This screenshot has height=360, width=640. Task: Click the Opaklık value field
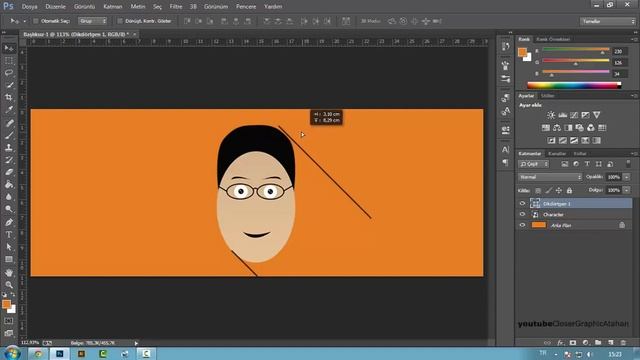click(613, 177)
